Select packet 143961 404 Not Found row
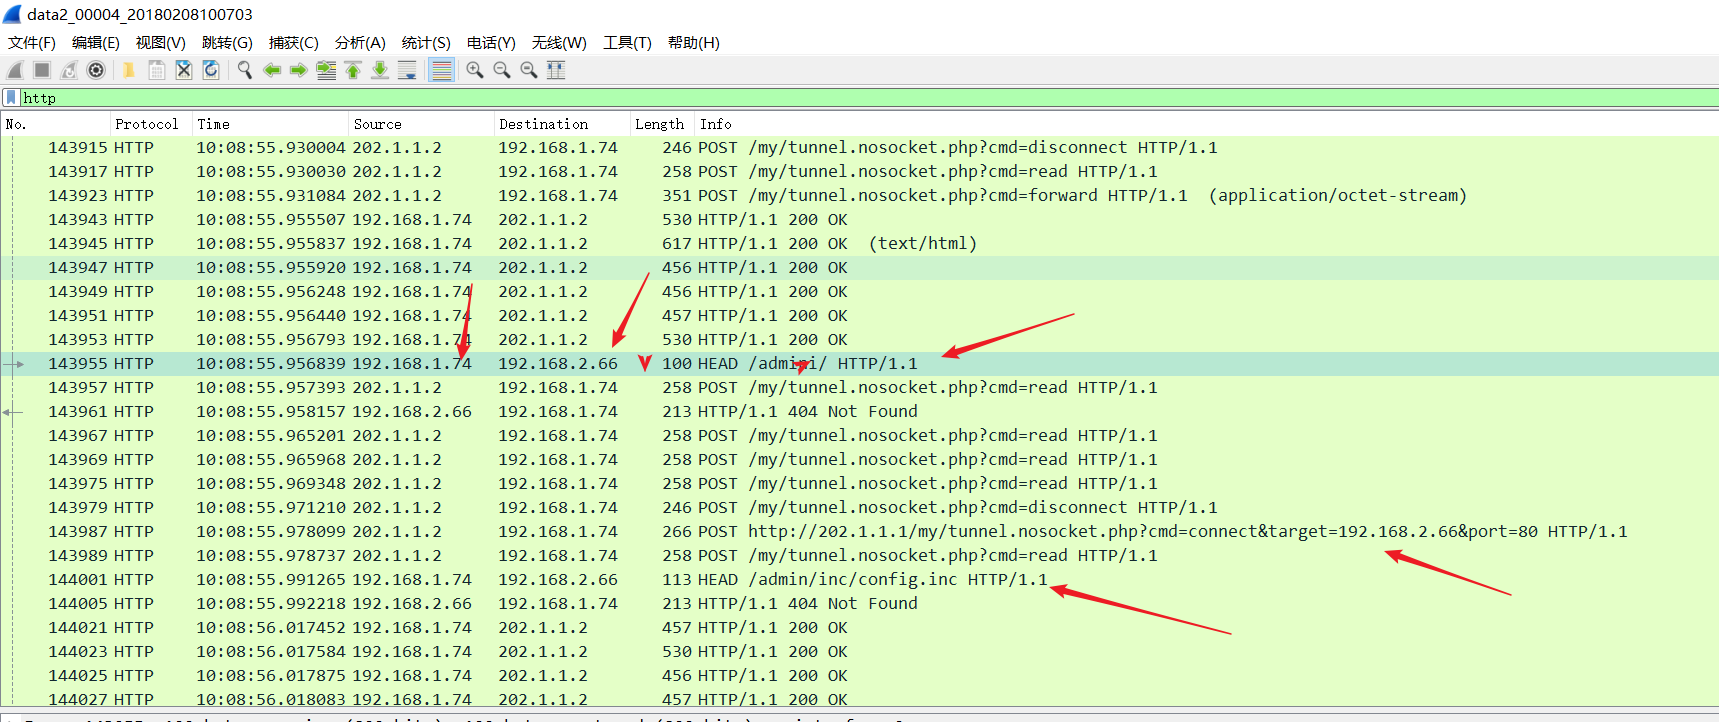Screen dimensions: 1719x722 (x=859, y=412)
